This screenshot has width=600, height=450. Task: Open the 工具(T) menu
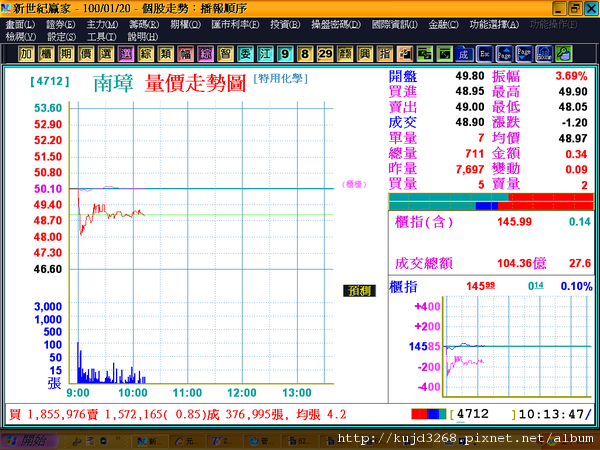click(102, 37)
